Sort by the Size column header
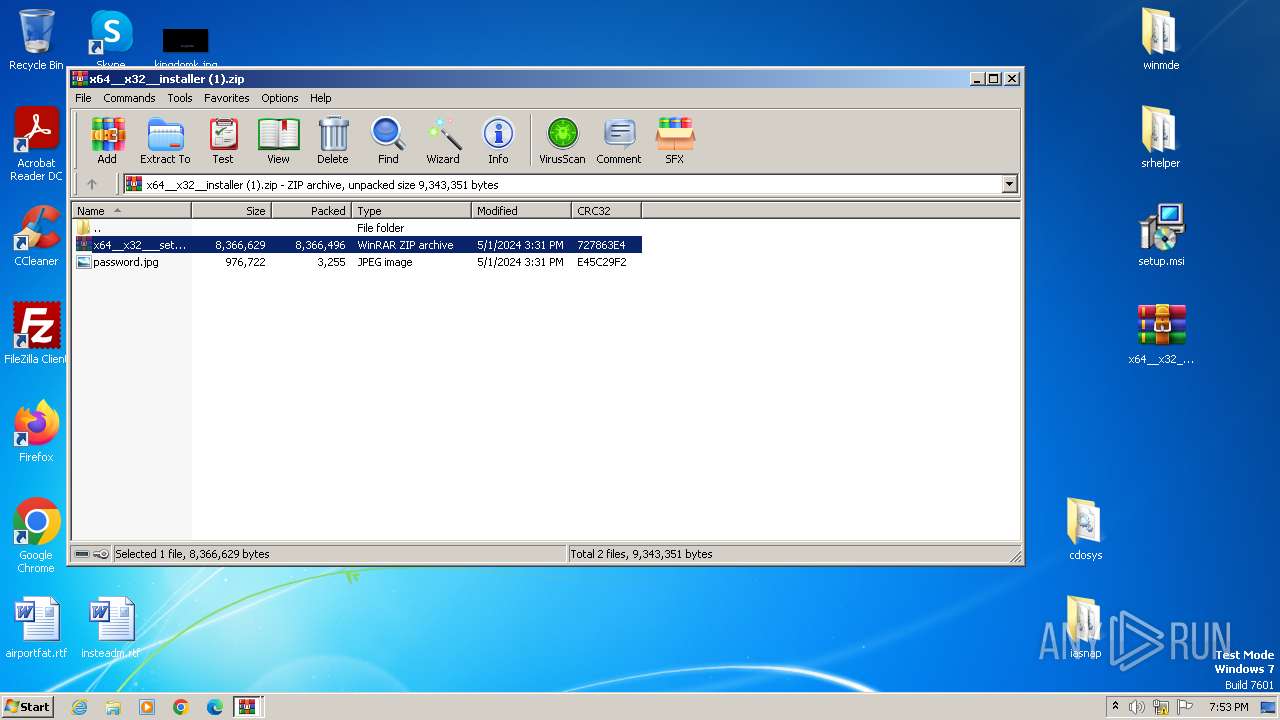 pos(231,210)
